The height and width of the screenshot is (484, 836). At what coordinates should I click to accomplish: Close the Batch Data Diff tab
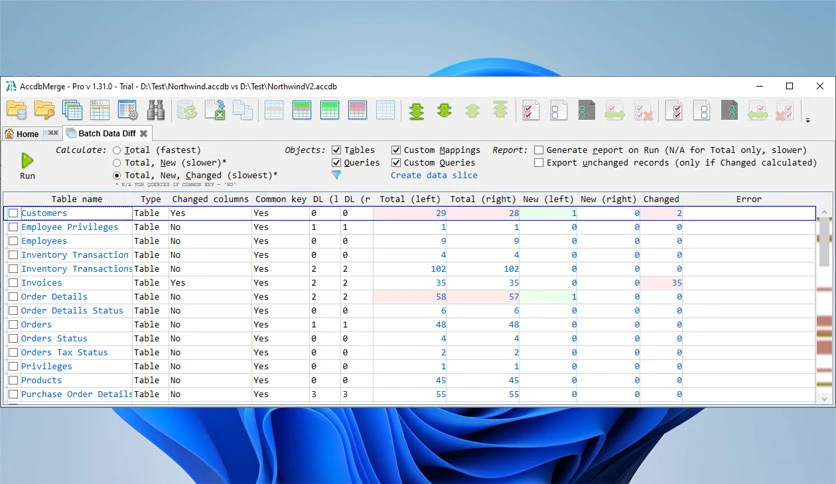point(143,133)
